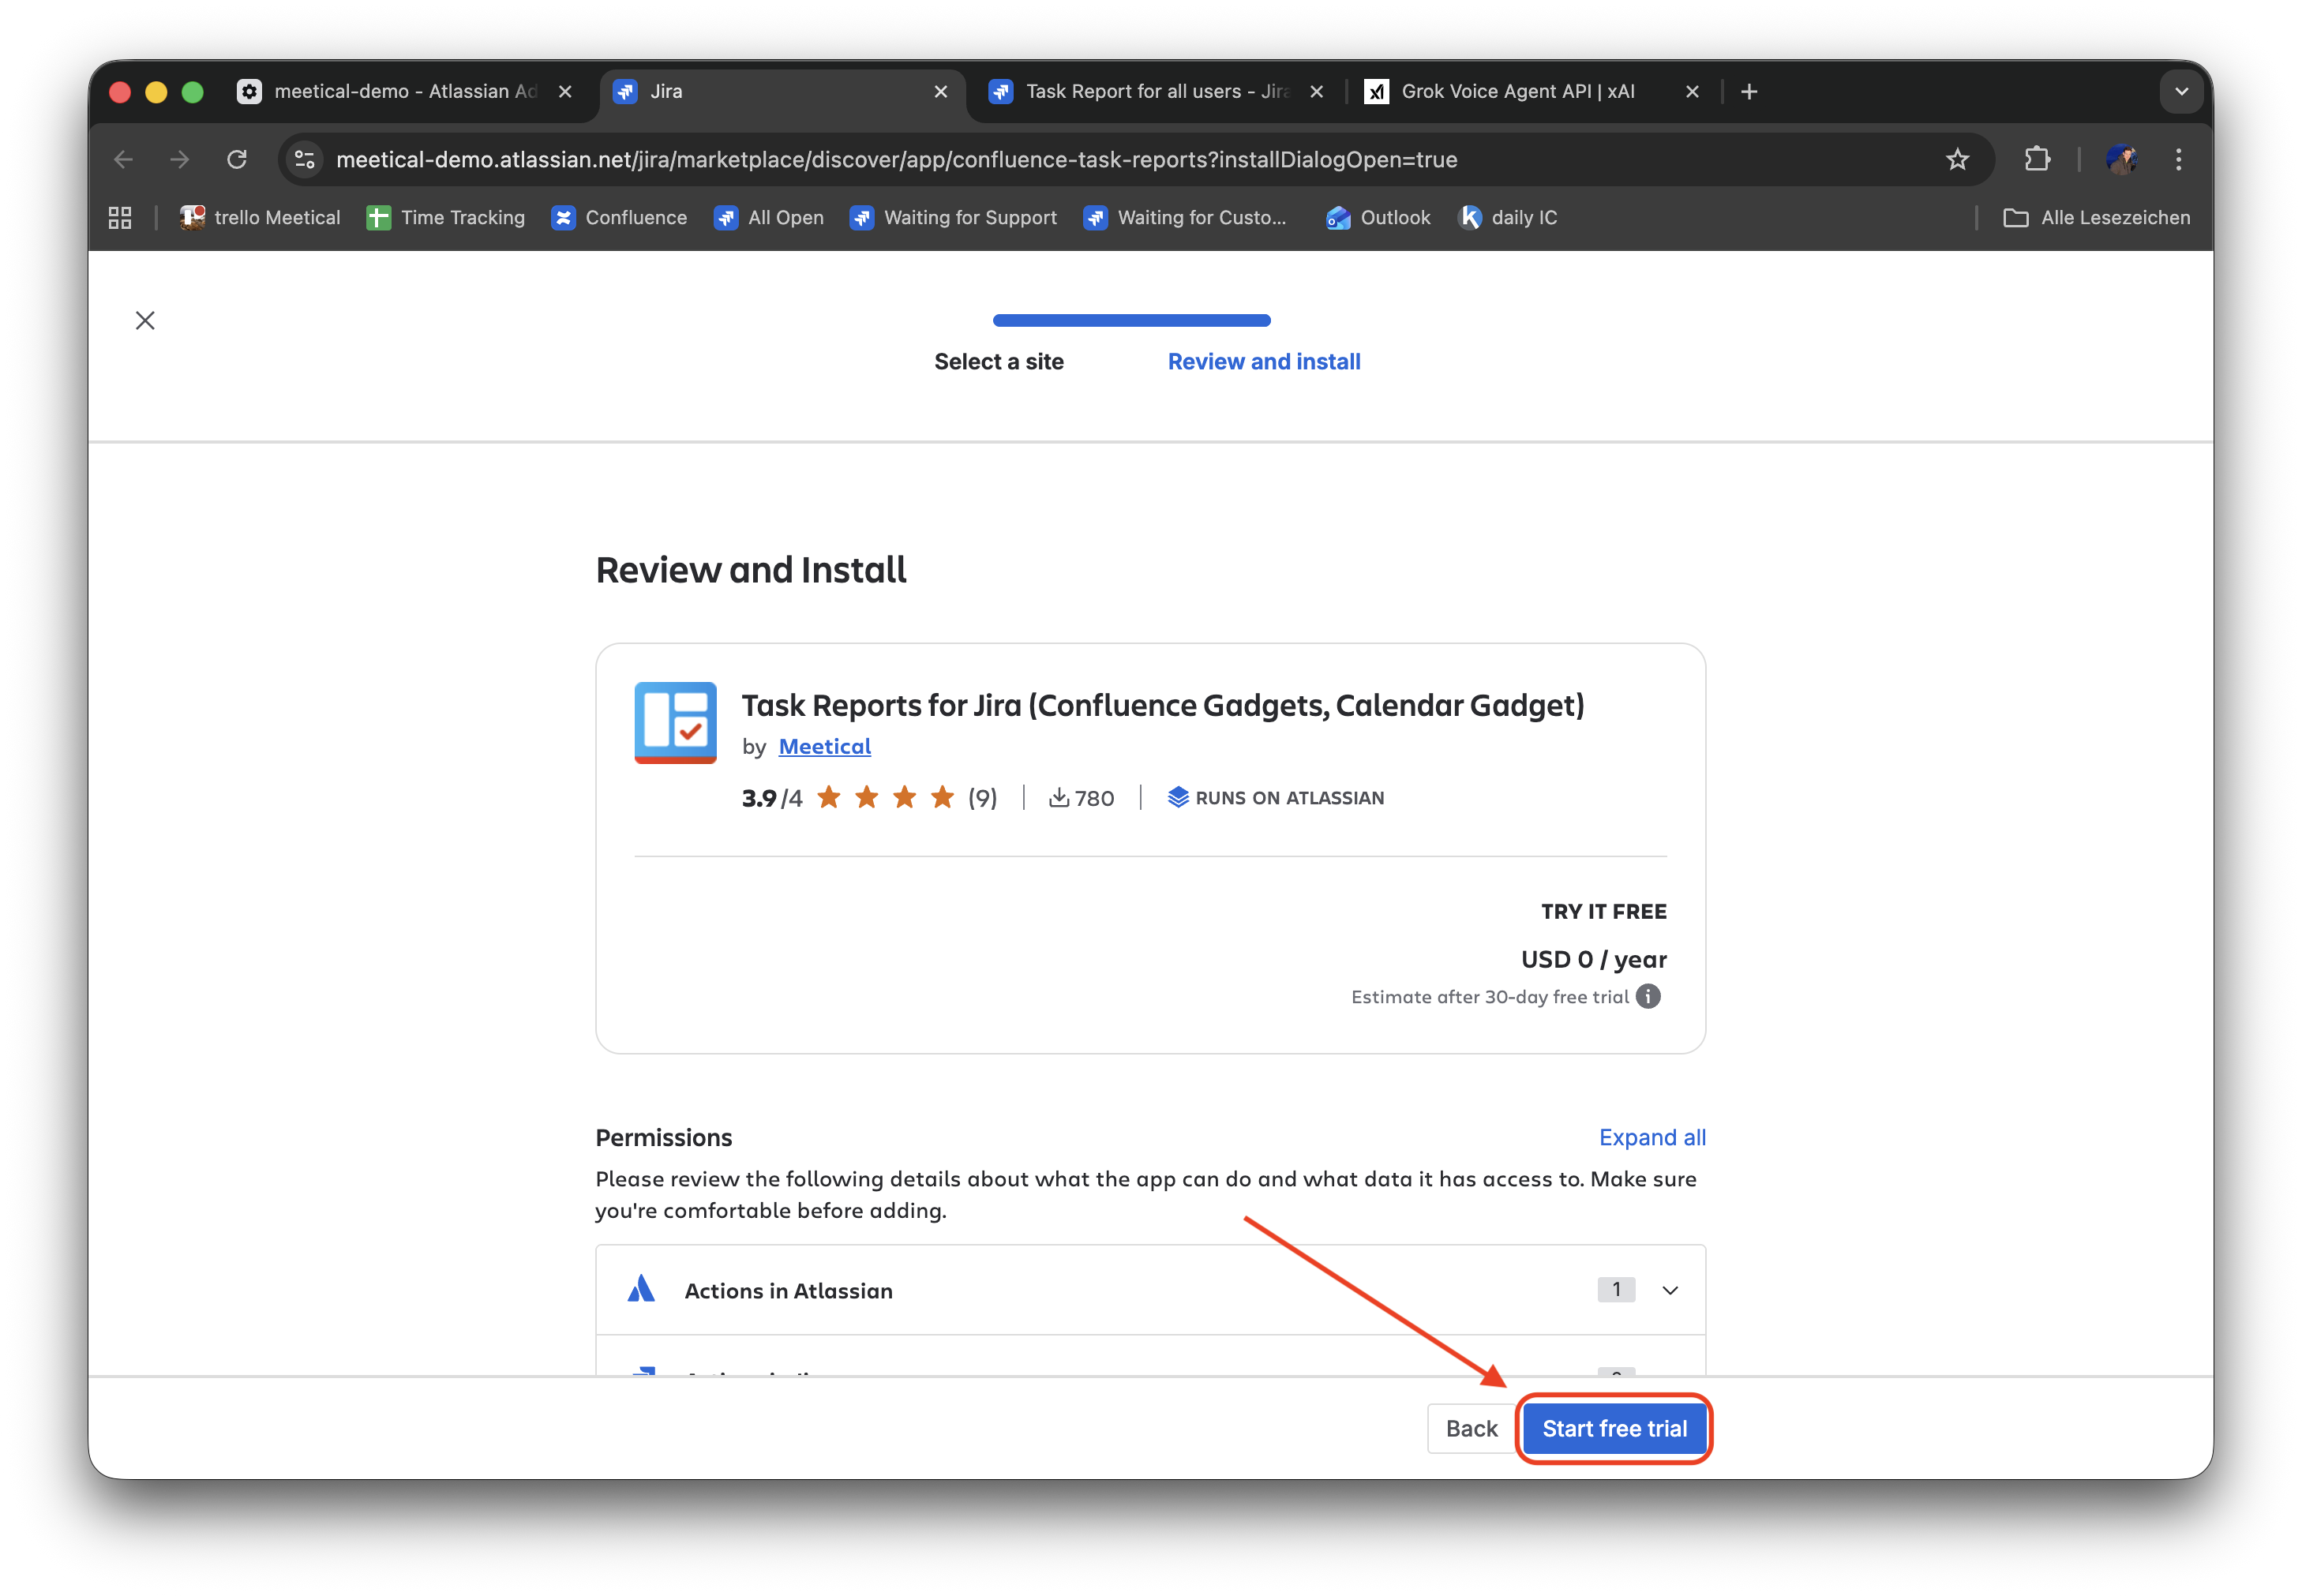Click Expand all permissions link
This screenshot has width=2302, height=1596.
[x=1652, y=1137]
